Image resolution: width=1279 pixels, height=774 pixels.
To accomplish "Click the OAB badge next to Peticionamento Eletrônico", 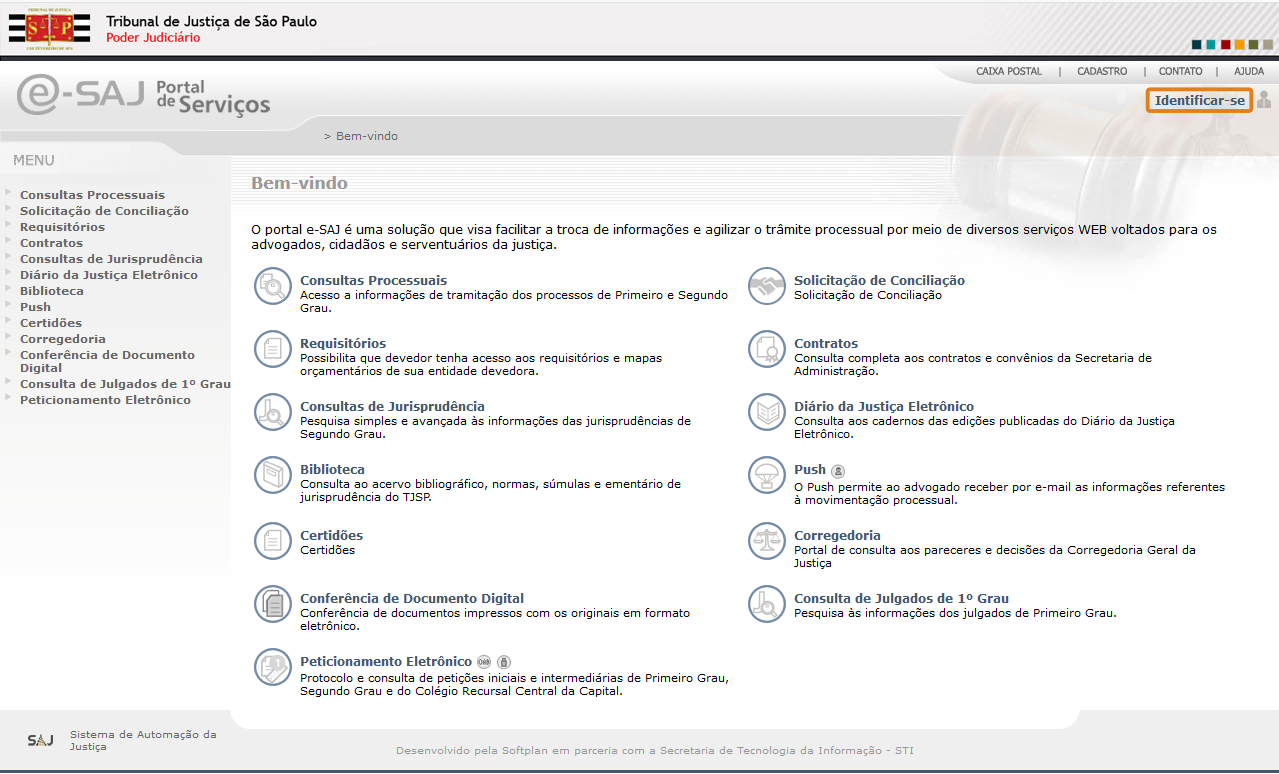I will [x=484, y=662].
